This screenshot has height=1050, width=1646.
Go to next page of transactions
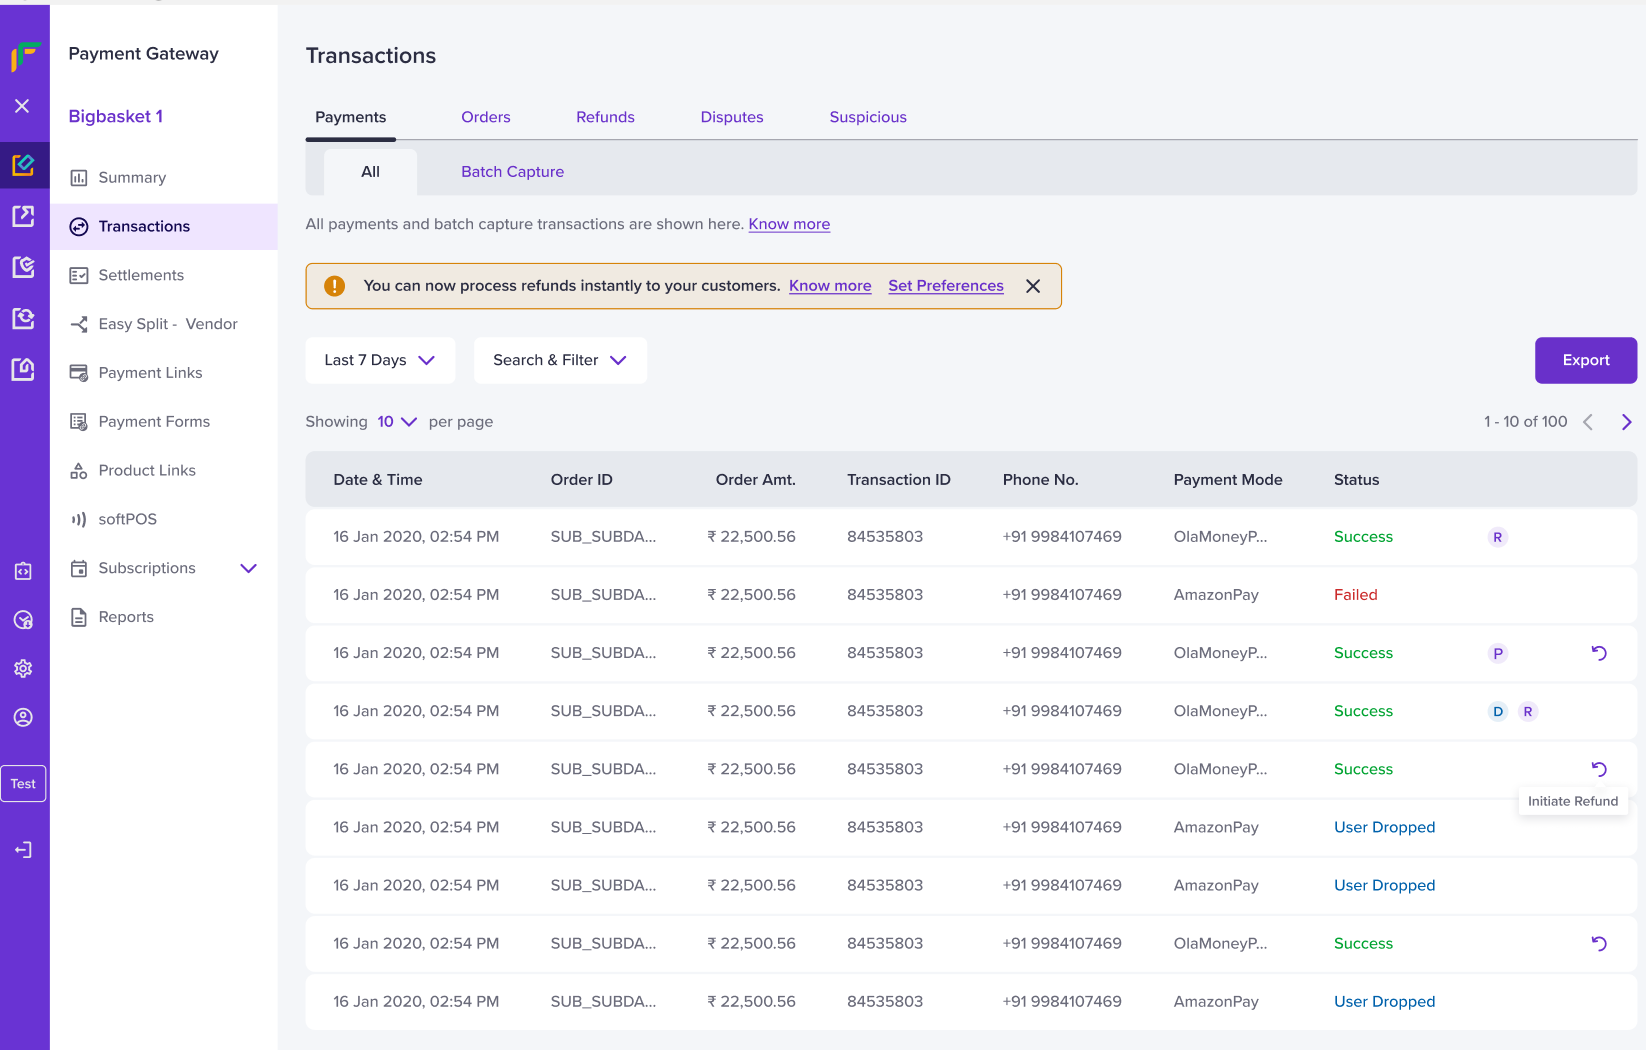(x=1626, y=422)
